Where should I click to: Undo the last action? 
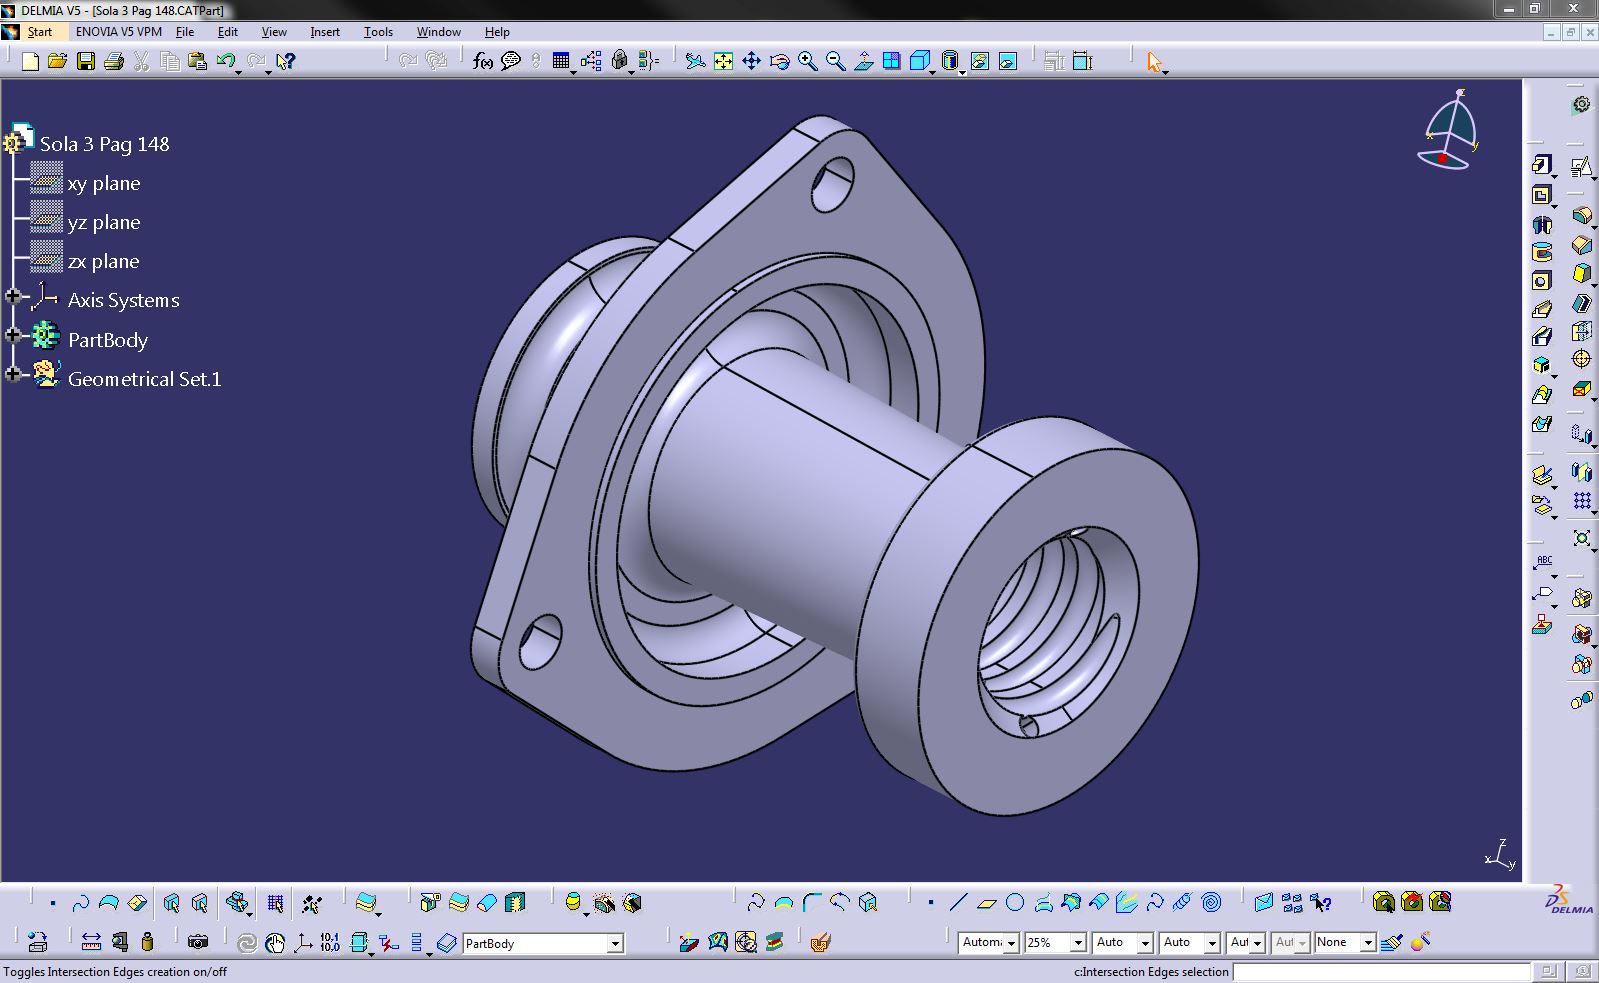[225, 62]
